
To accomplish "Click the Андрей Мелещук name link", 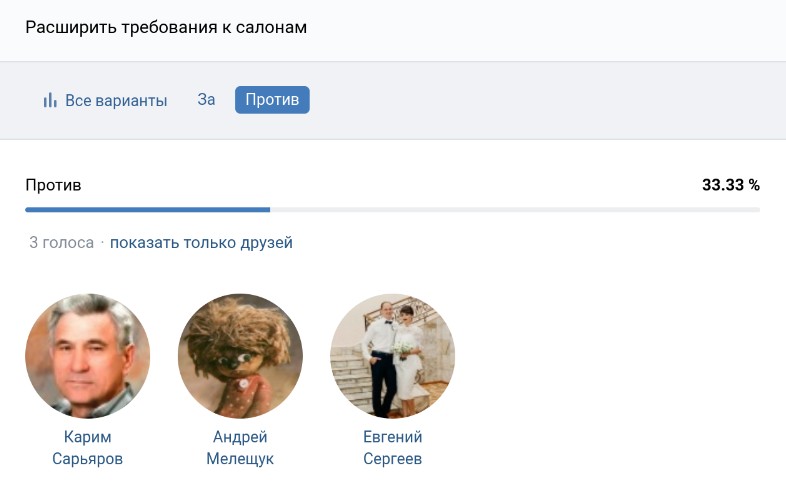I will pos(240,448).
